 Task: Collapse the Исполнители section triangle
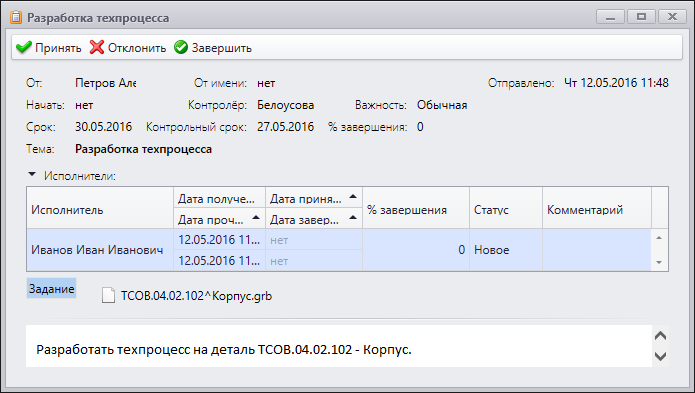[x=31, y=175]
